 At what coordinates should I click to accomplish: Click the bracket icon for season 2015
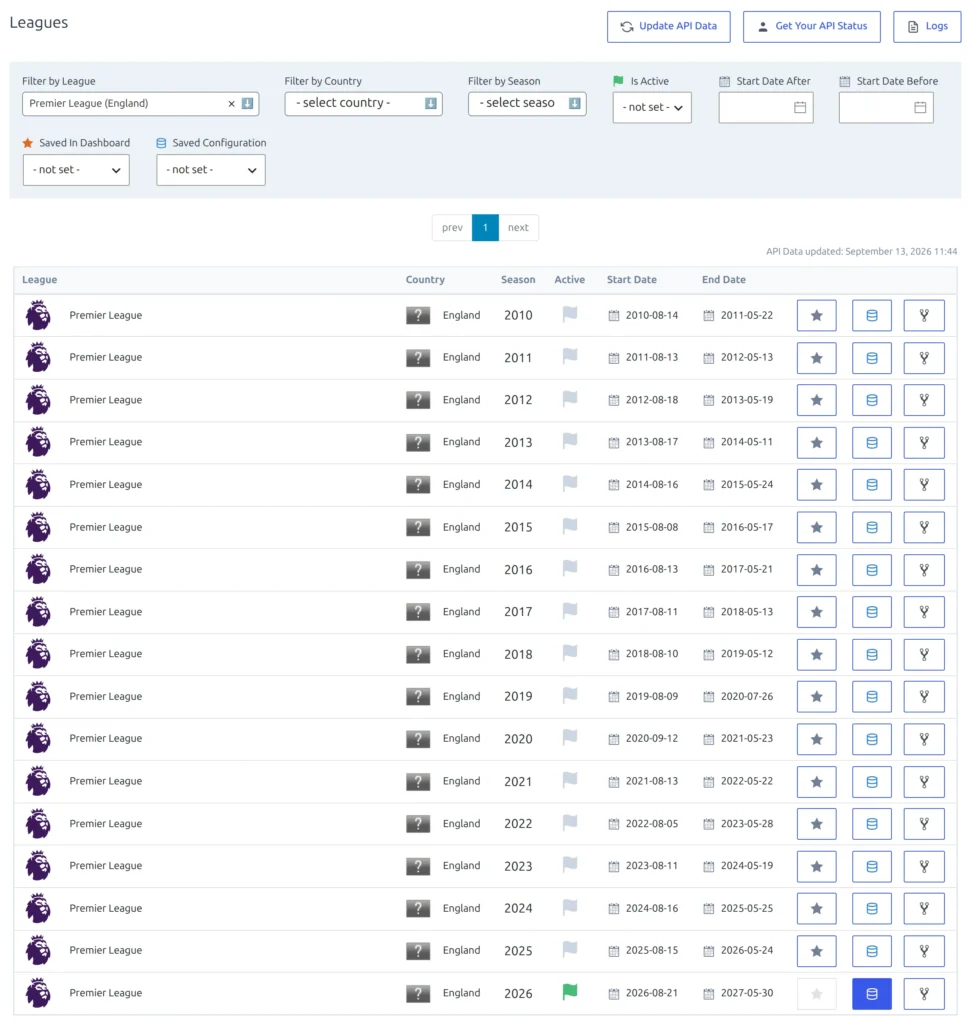point(924,527)
